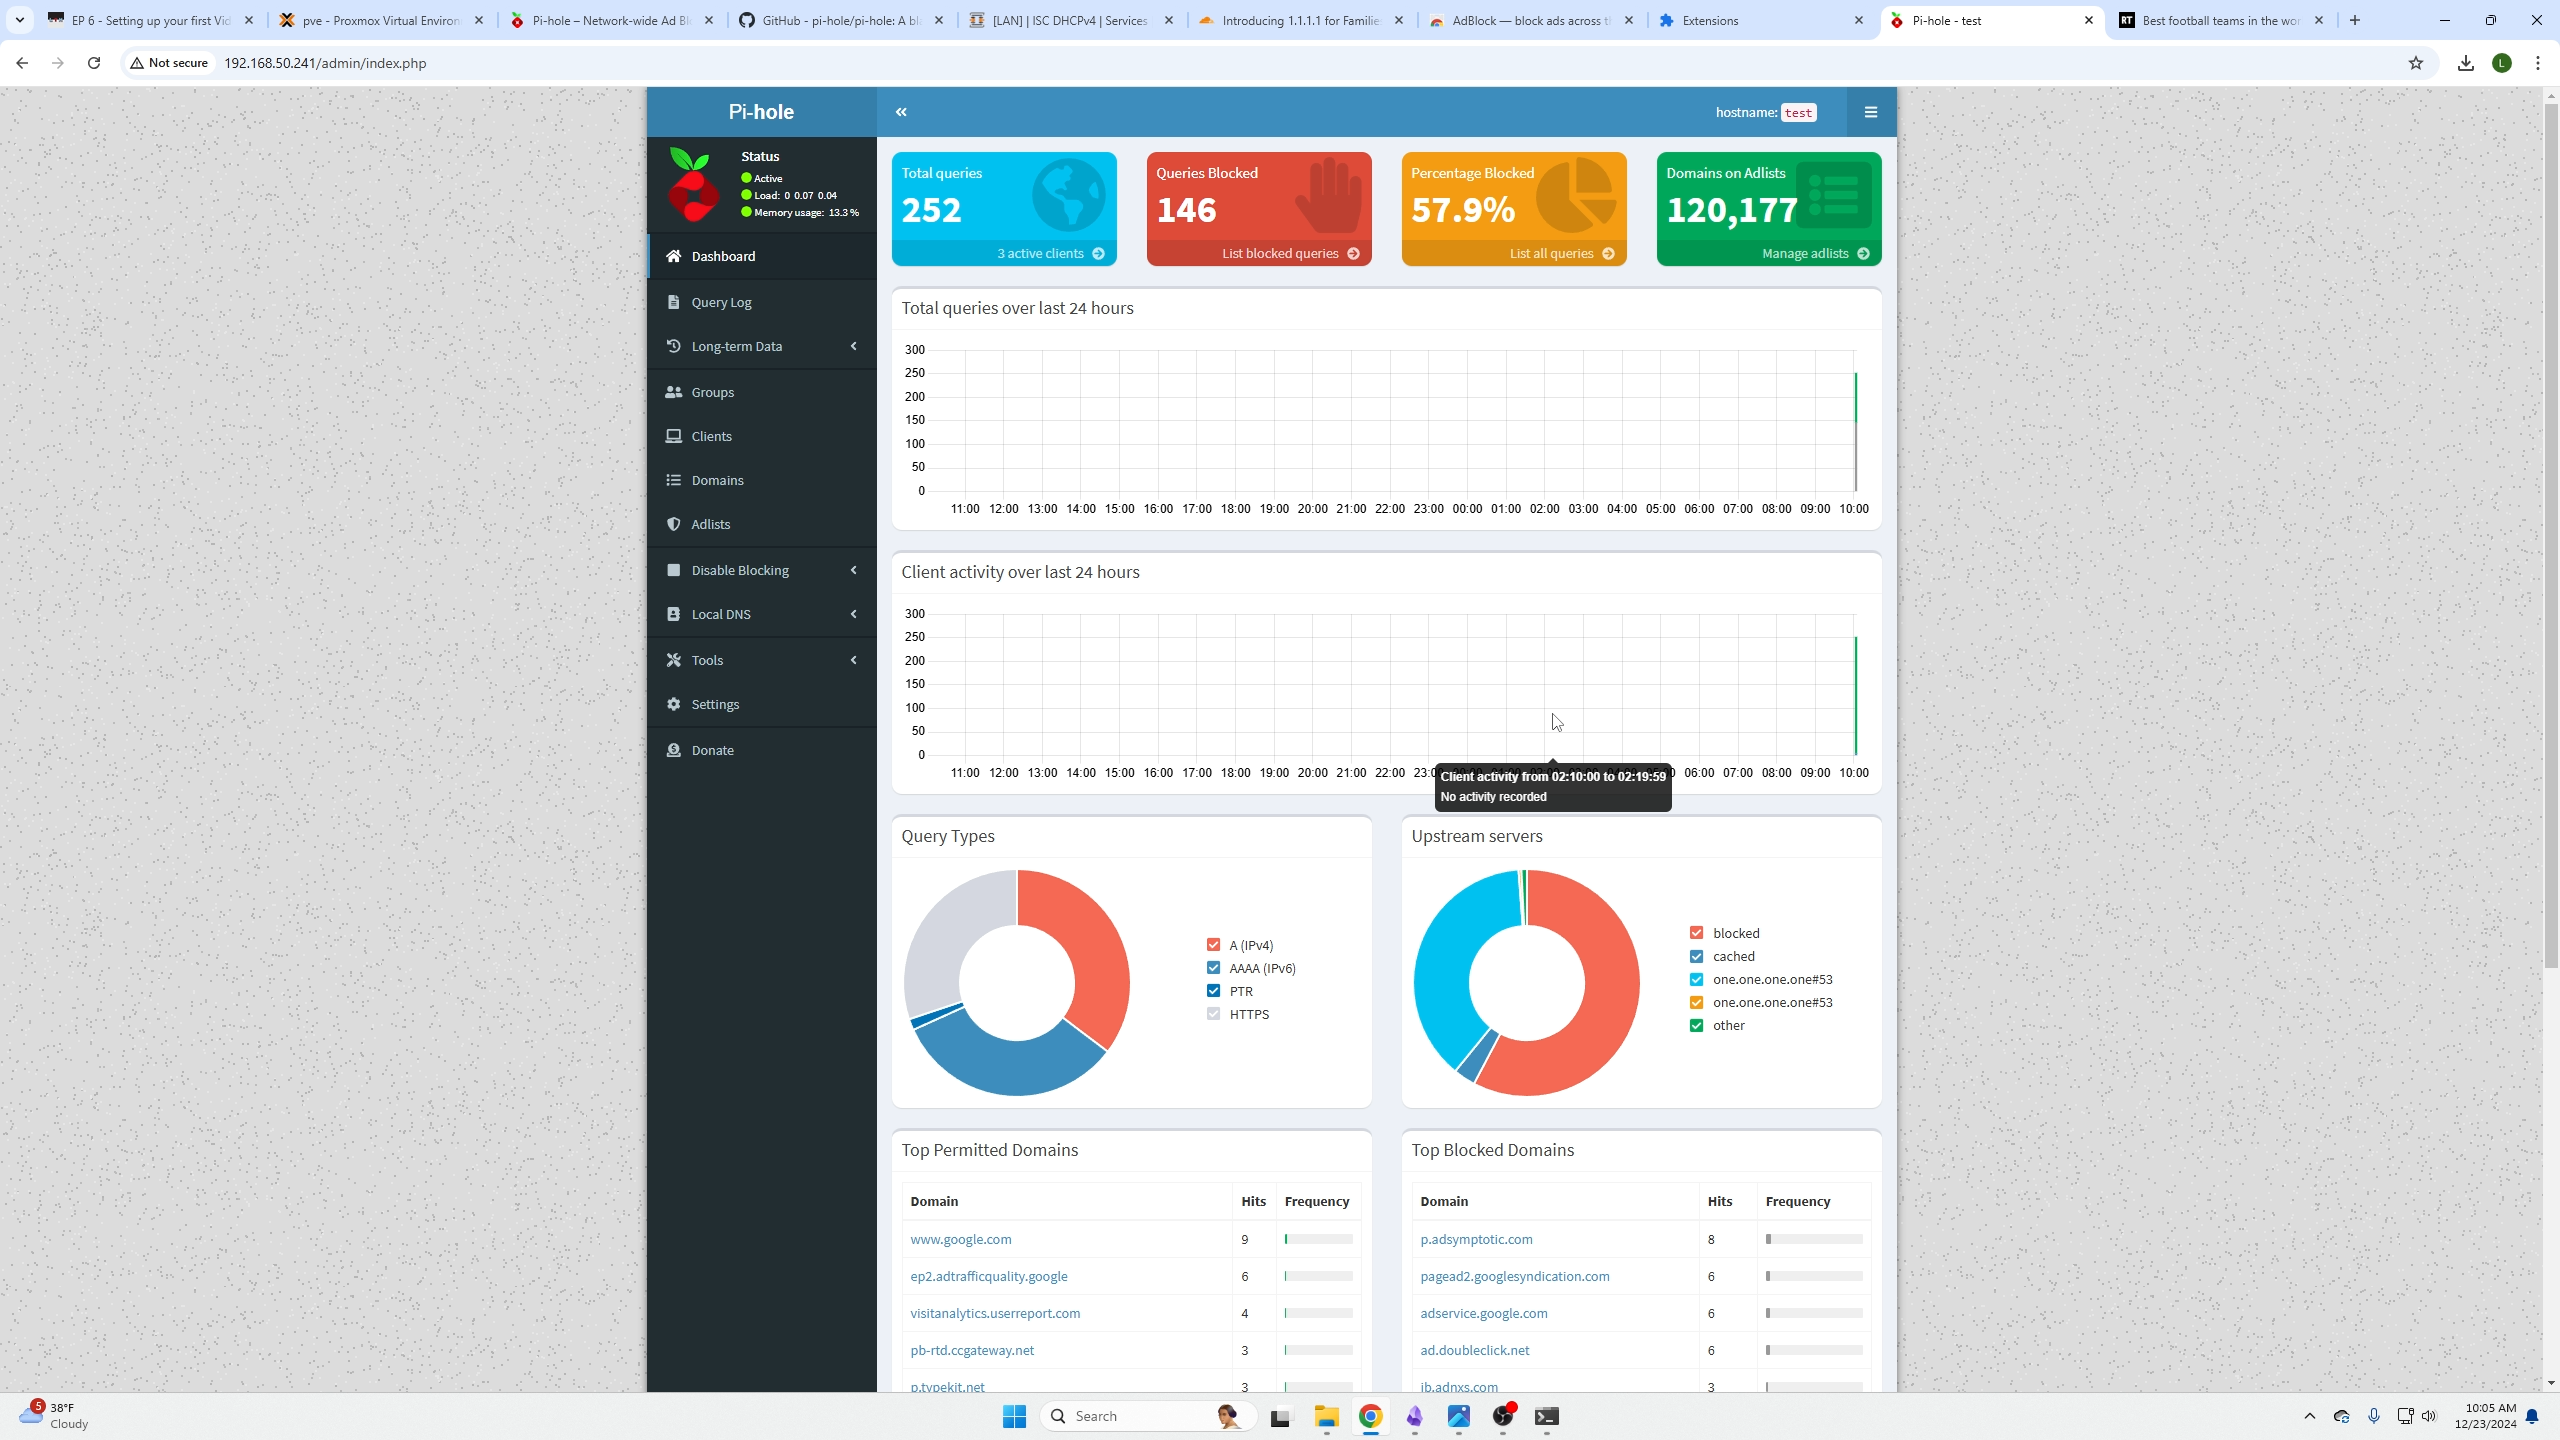Bookmark page with star icon
The width and height of the screenshot is (2560, 1440).
click(x=2416, y=63)
